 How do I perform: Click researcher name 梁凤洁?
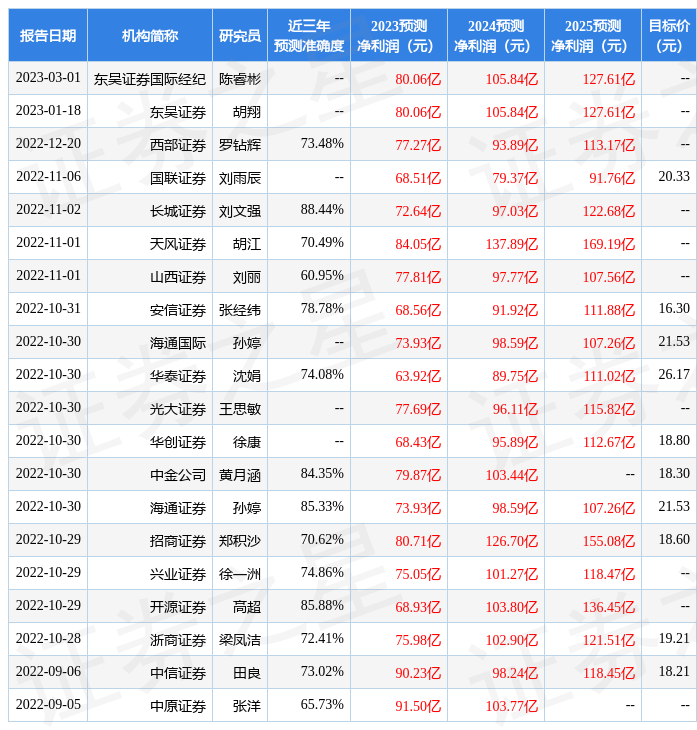pyautogui.click(x=240, y=641)
